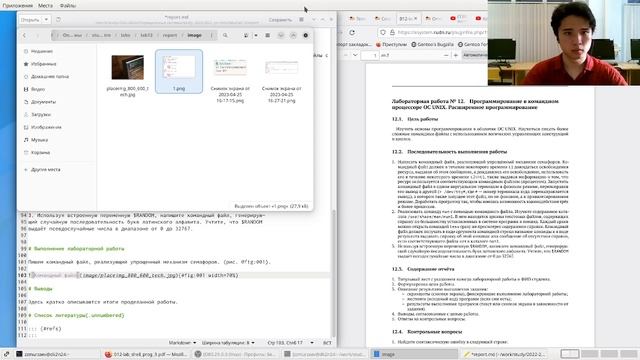The width and height of the screenshot is (640, 360).
Task: Open Music (Музыка) in the sidebar
Action: (39, 140)
